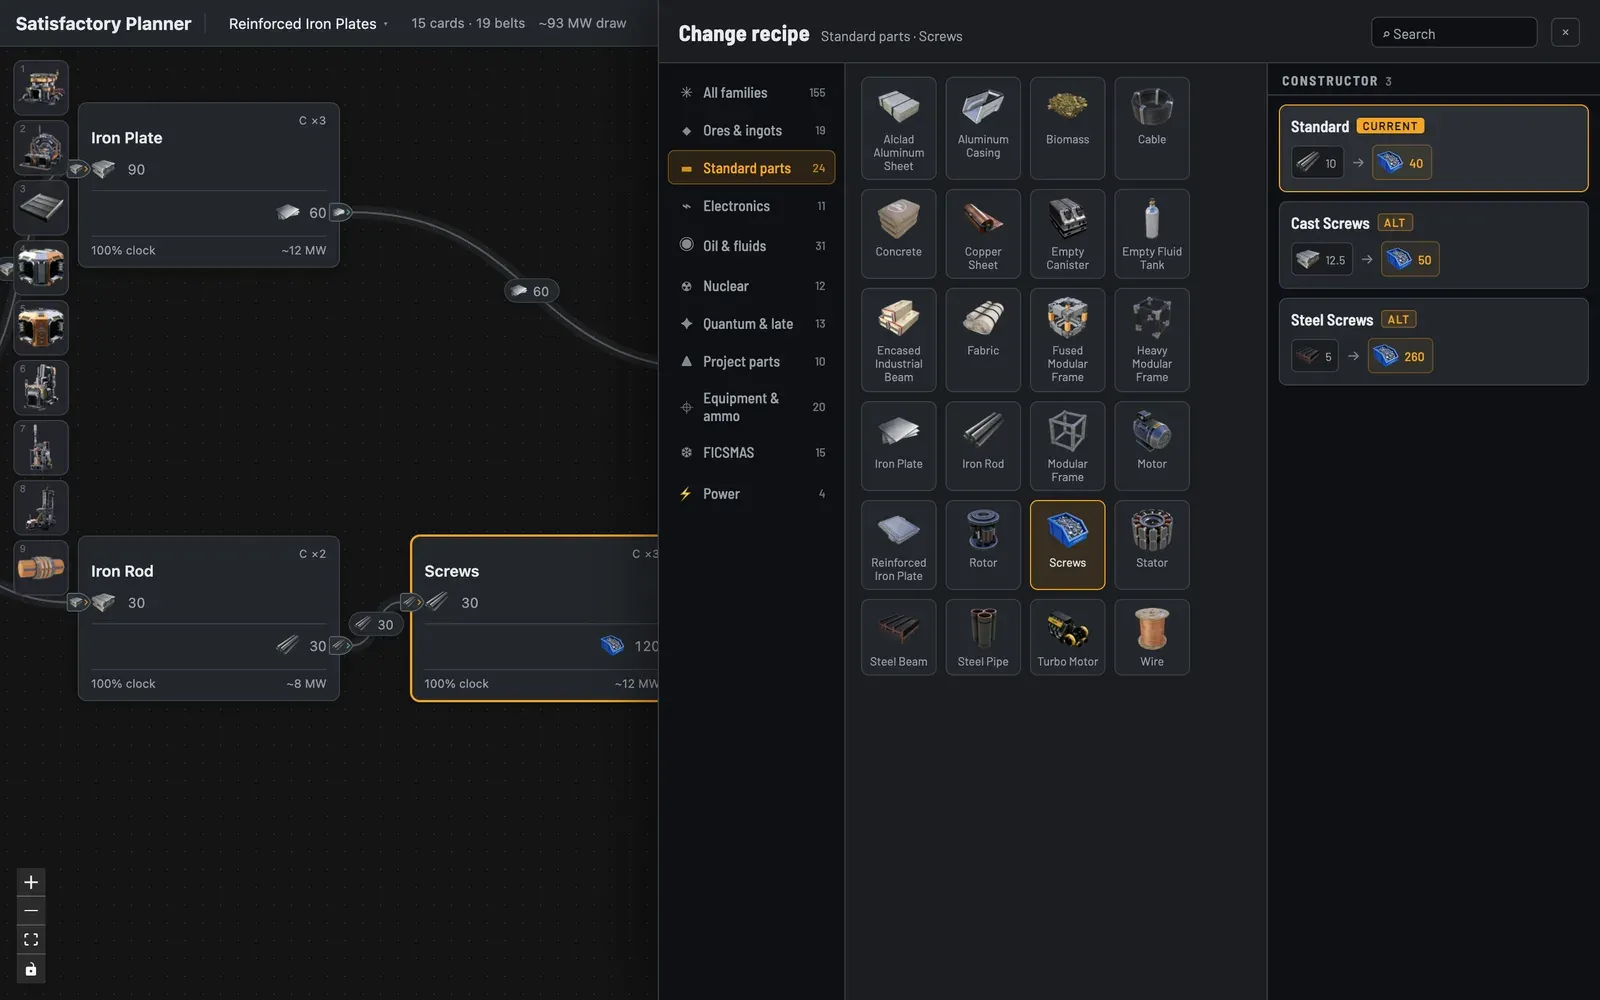Pick the Cable item tile
1600x1000 pixels.
click(1152, 128)
